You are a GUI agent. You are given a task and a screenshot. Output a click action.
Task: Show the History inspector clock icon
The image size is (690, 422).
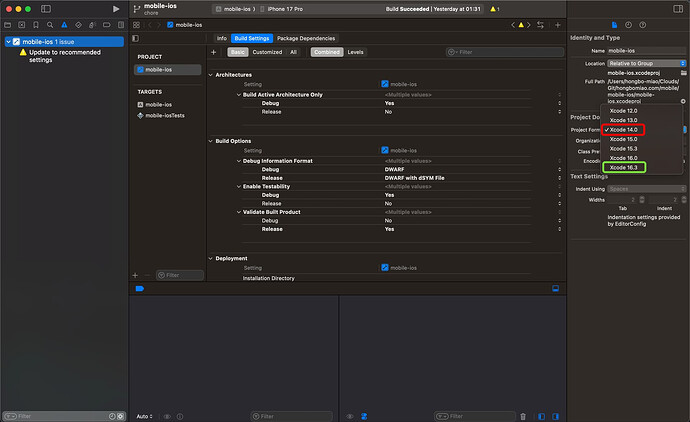[x=629, y=24]
